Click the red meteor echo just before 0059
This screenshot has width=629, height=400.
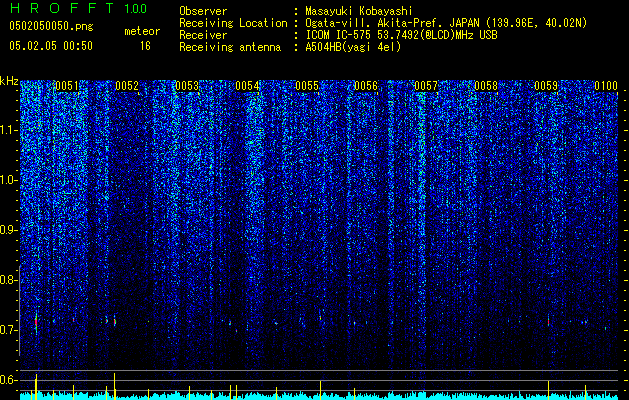coord(548,322)
